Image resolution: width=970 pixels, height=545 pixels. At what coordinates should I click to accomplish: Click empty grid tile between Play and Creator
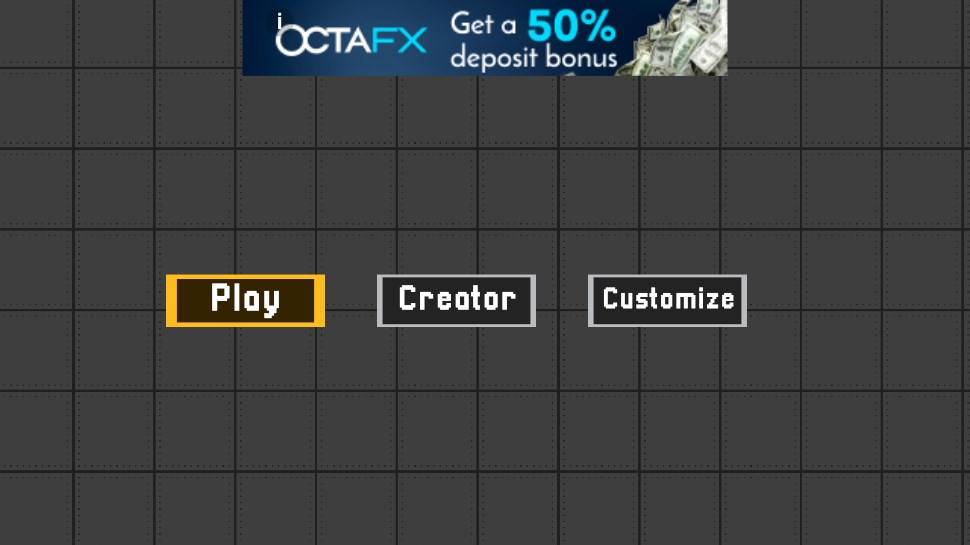351,301
